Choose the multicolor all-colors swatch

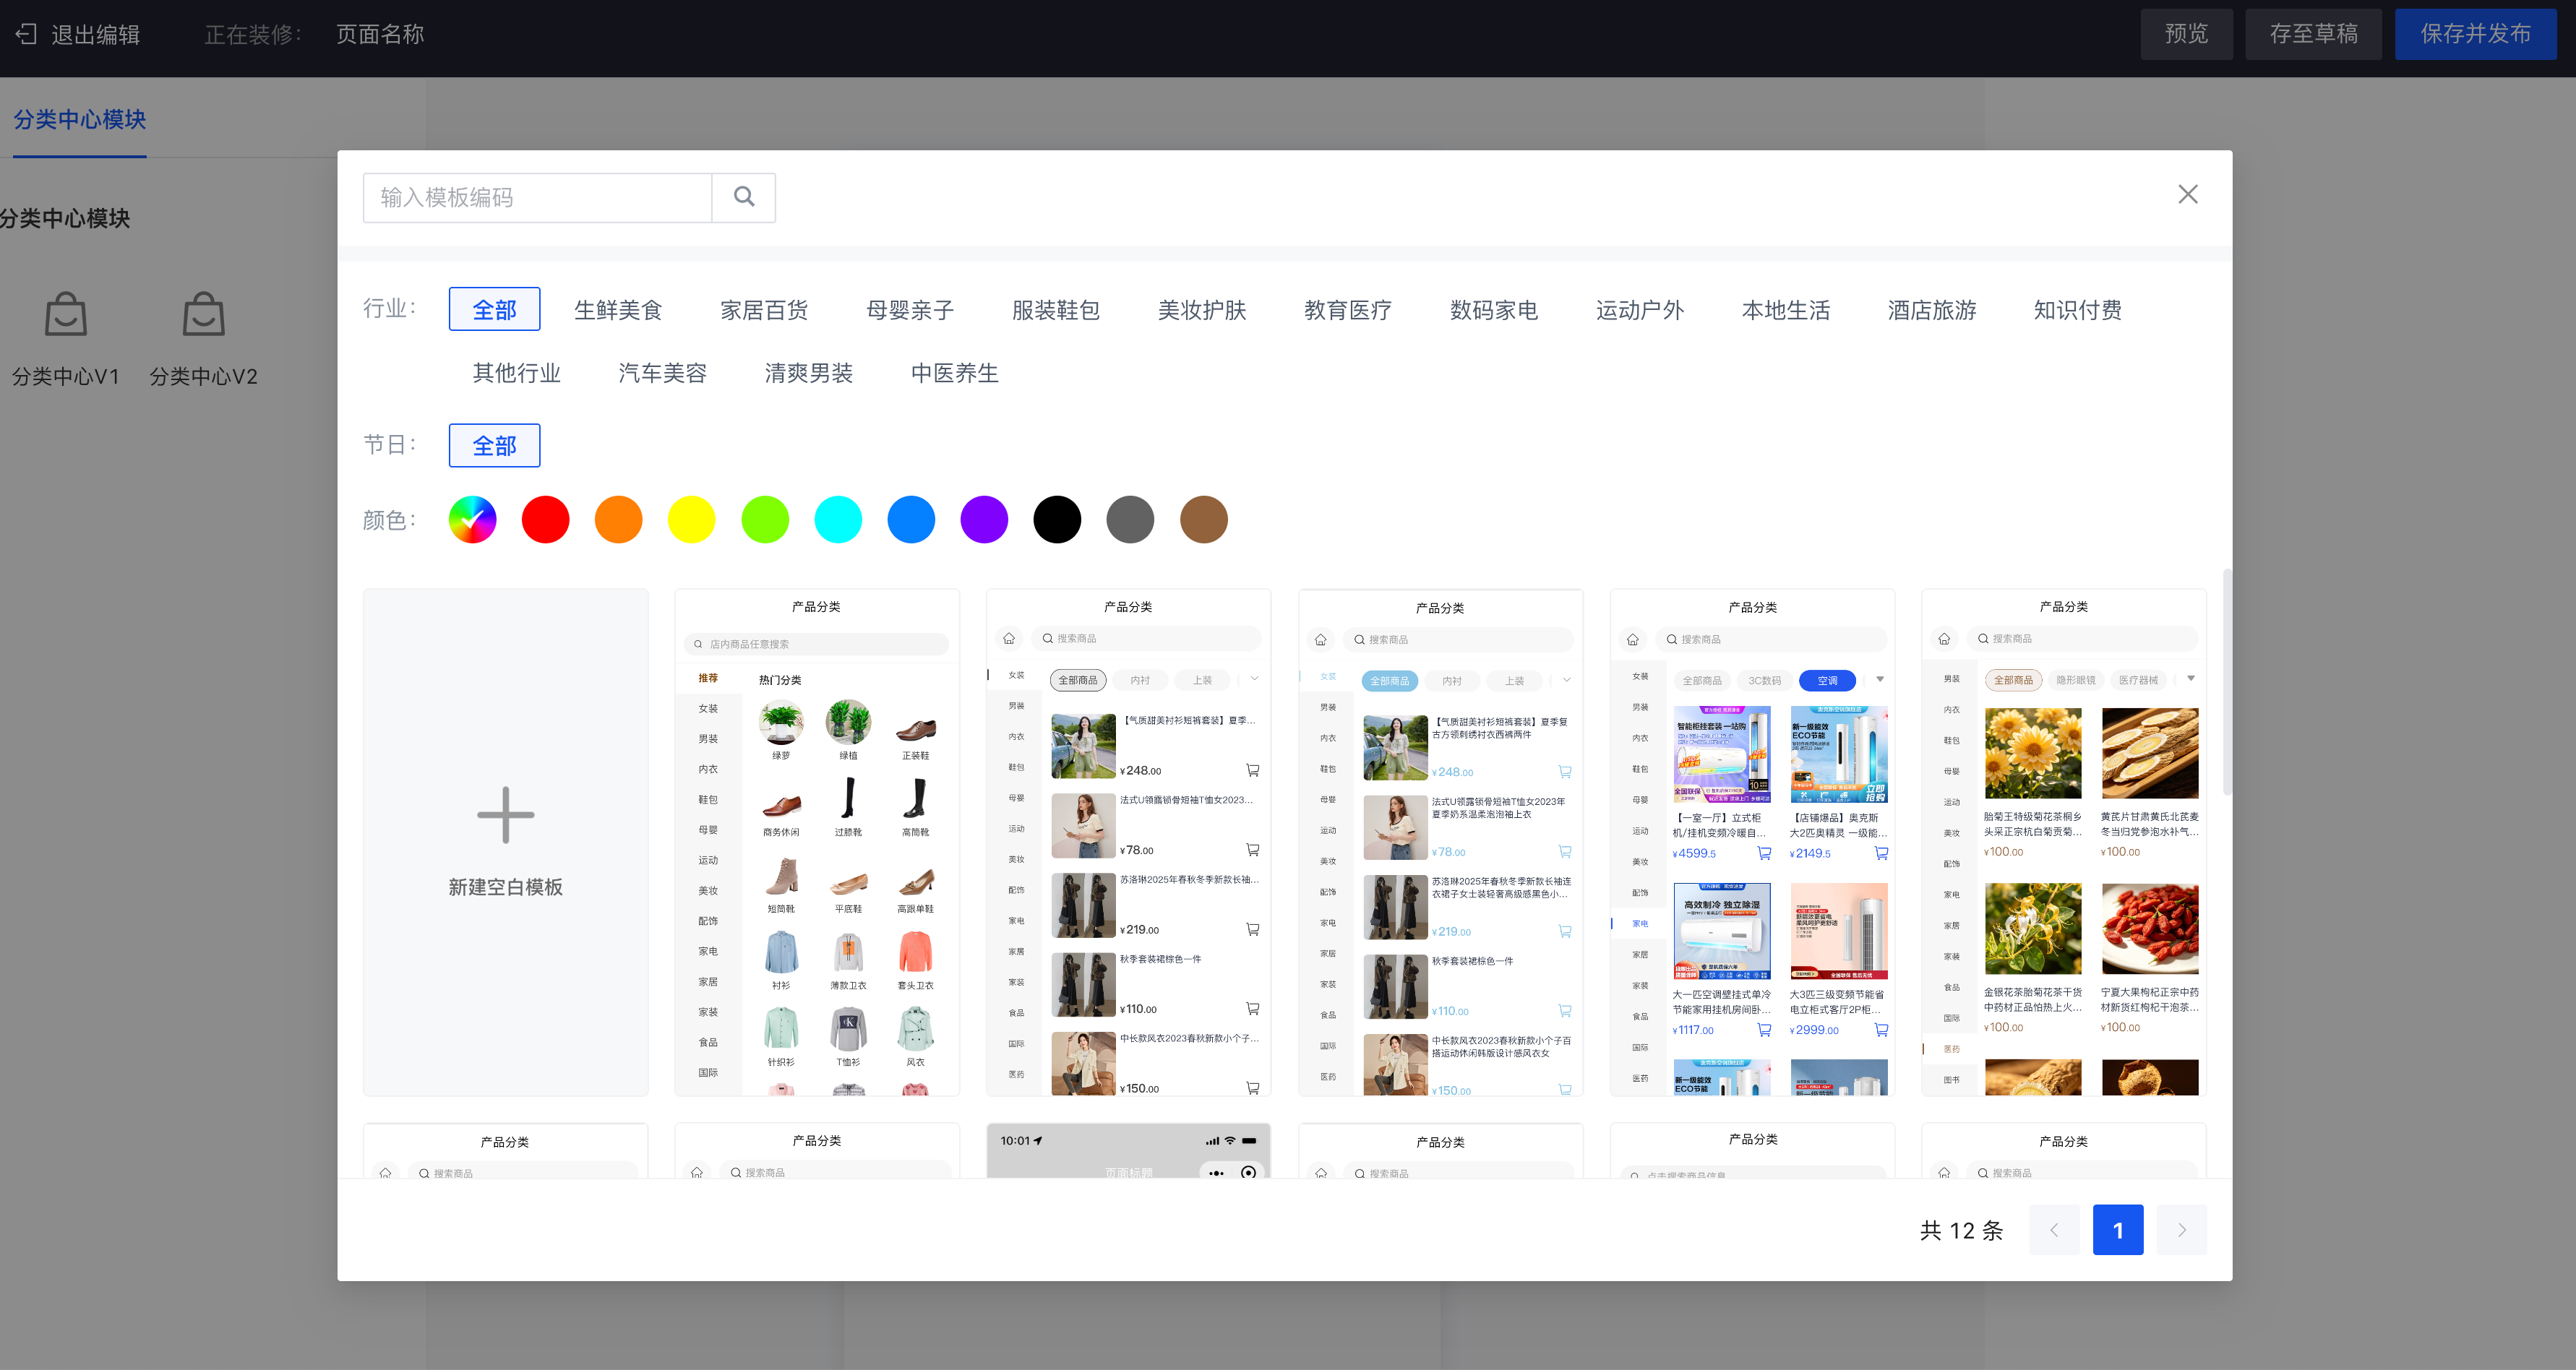[x=472, y=520]
